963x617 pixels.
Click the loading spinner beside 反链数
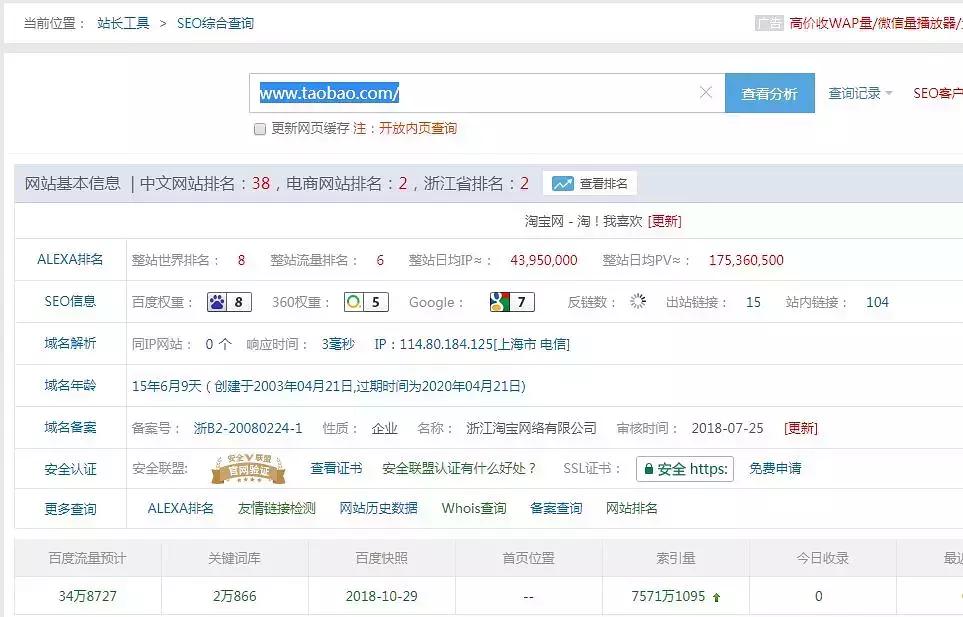(x=638, y=301)
